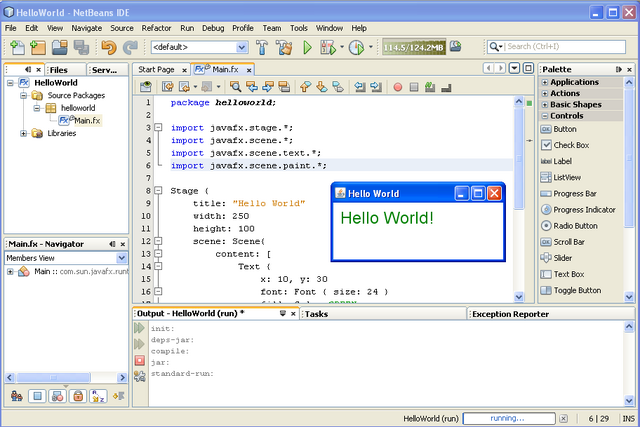The width and height of the screenshot is (640, 427).
Task: Click the Debug Main Project icon
Action: (x=328, y=47)
